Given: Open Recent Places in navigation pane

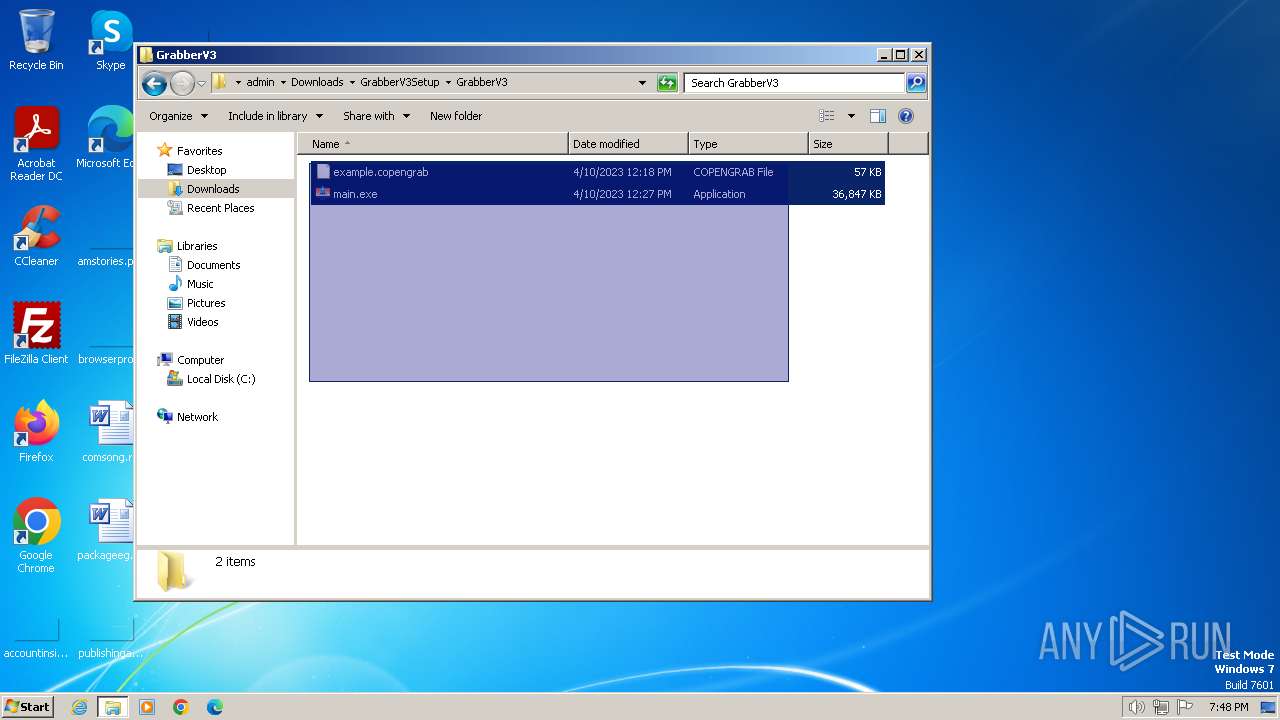Looking at the screenshot, I should coord(220,208).
